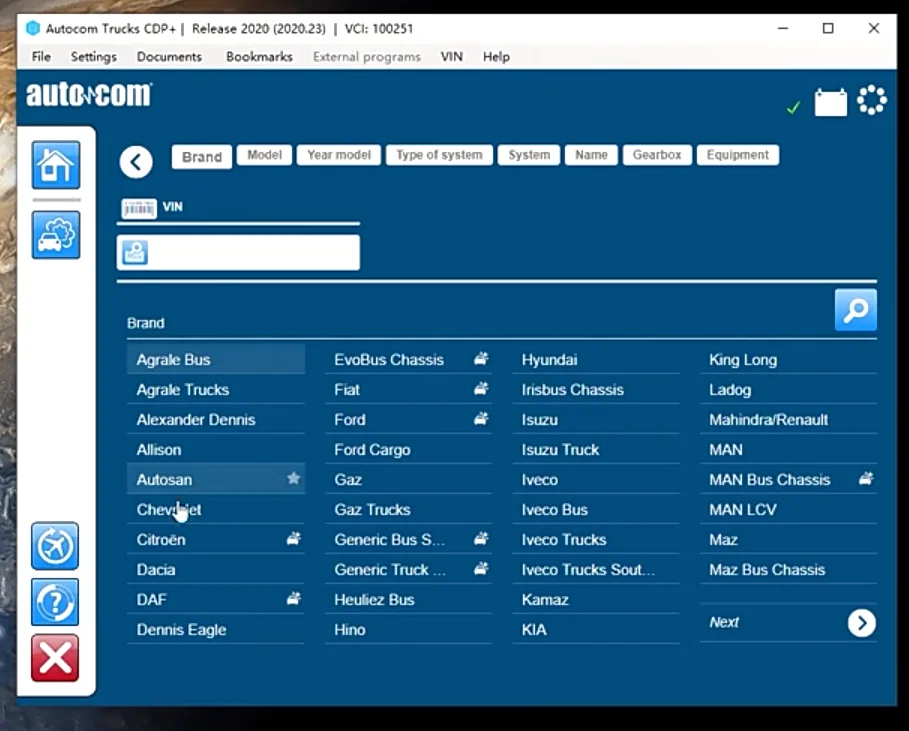The width and height of the screenshot is (909, 731).
Task: Select the Name step tab
Action: [591, 155]
